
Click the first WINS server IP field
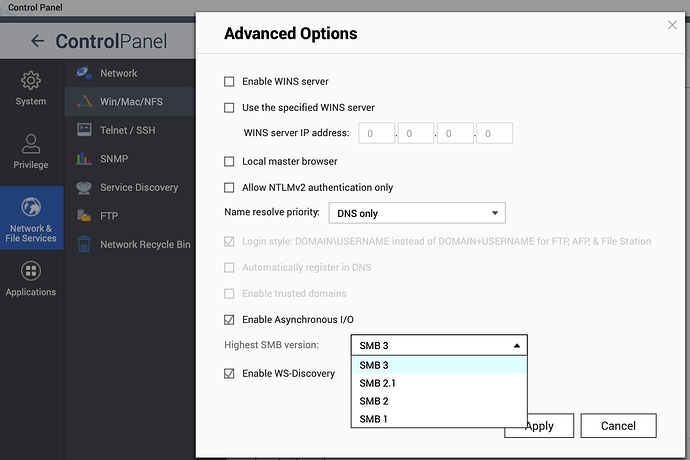tap(377, 133)
